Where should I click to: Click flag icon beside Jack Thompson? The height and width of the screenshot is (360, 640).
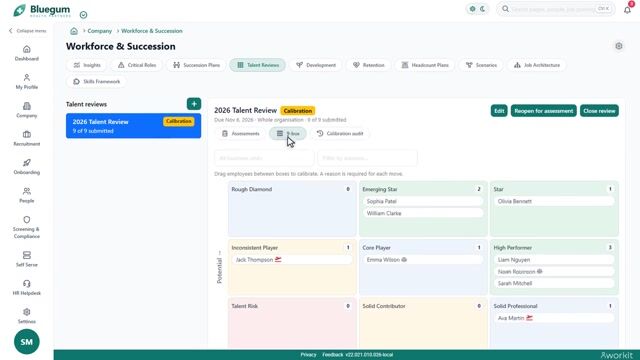[278, 259]
